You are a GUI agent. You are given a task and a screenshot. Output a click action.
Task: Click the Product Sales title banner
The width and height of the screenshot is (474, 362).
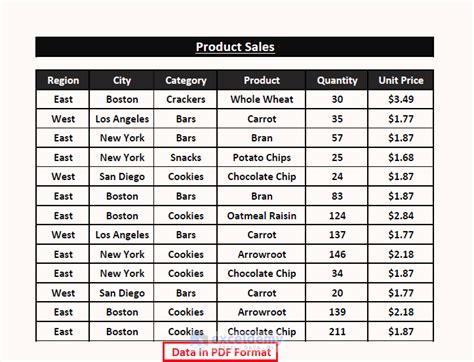[235, 47]
